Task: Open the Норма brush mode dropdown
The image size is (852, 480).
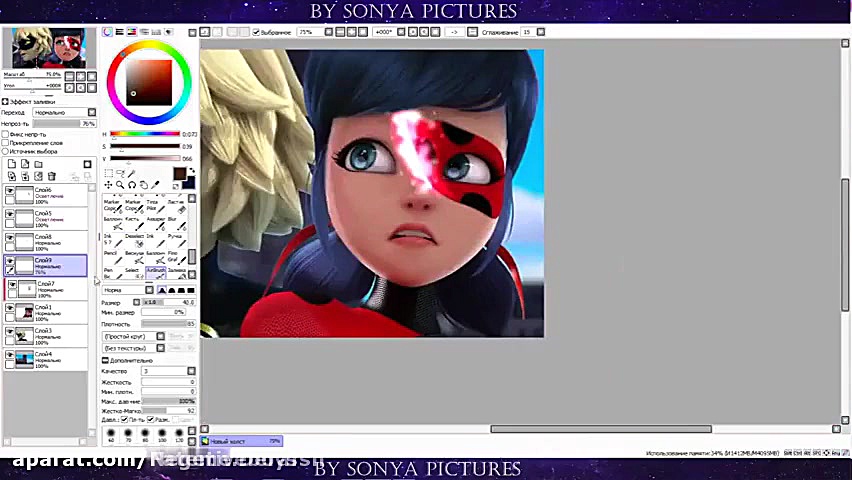Action: click(149, 290)
